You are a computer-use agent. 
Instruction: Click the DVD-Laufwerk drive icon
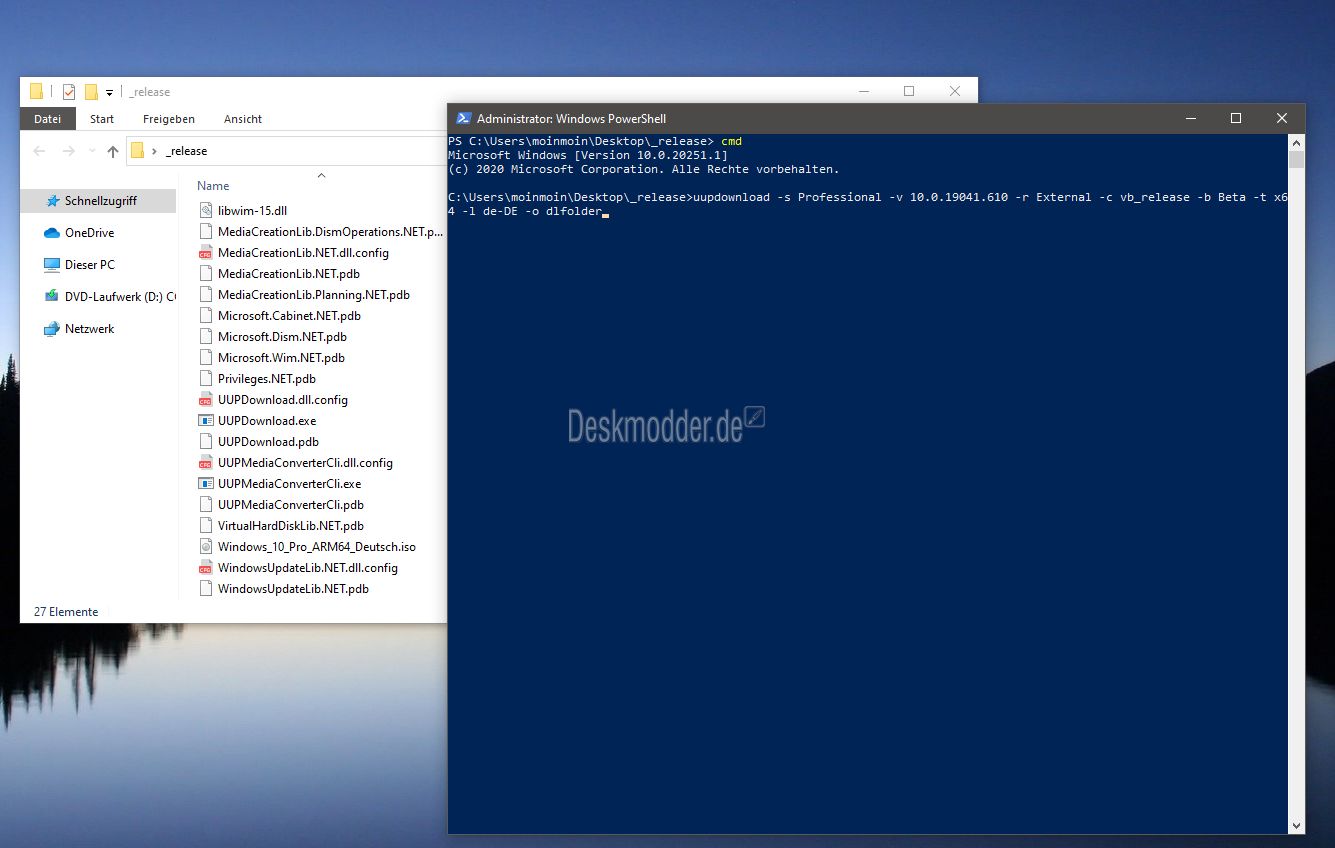[52, 297]
